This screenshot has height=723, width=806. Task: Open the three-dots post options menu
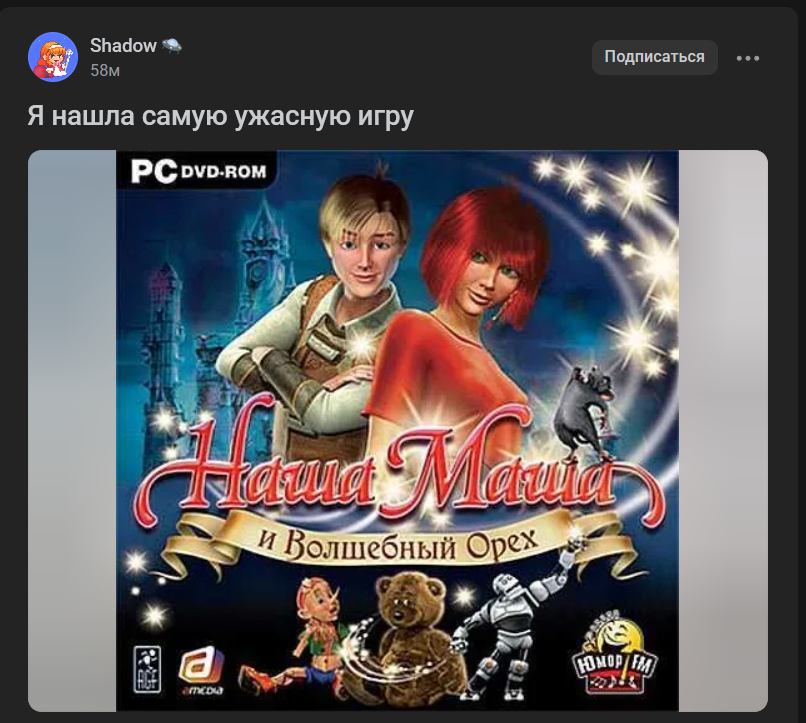tap(747, 58)
